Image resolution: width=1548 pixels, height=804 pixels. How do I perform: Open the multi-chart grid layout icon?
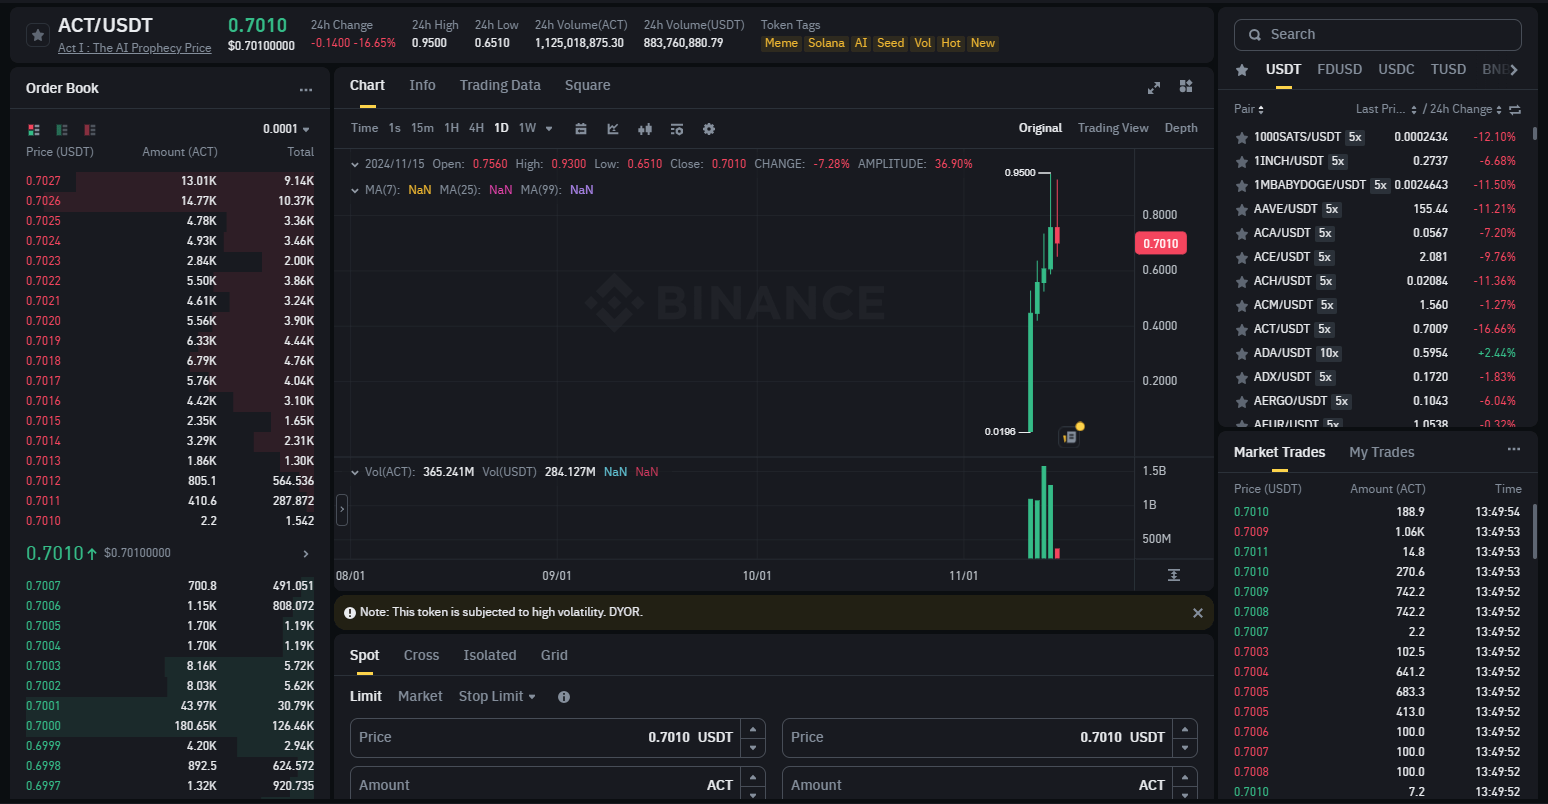coord(1186,86)
